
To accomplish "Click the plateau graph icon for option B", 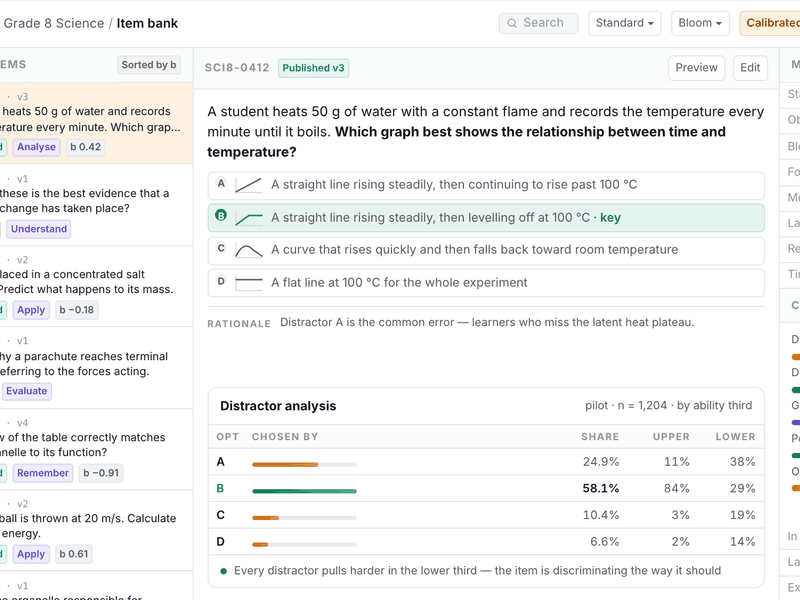I will (248, 218).
